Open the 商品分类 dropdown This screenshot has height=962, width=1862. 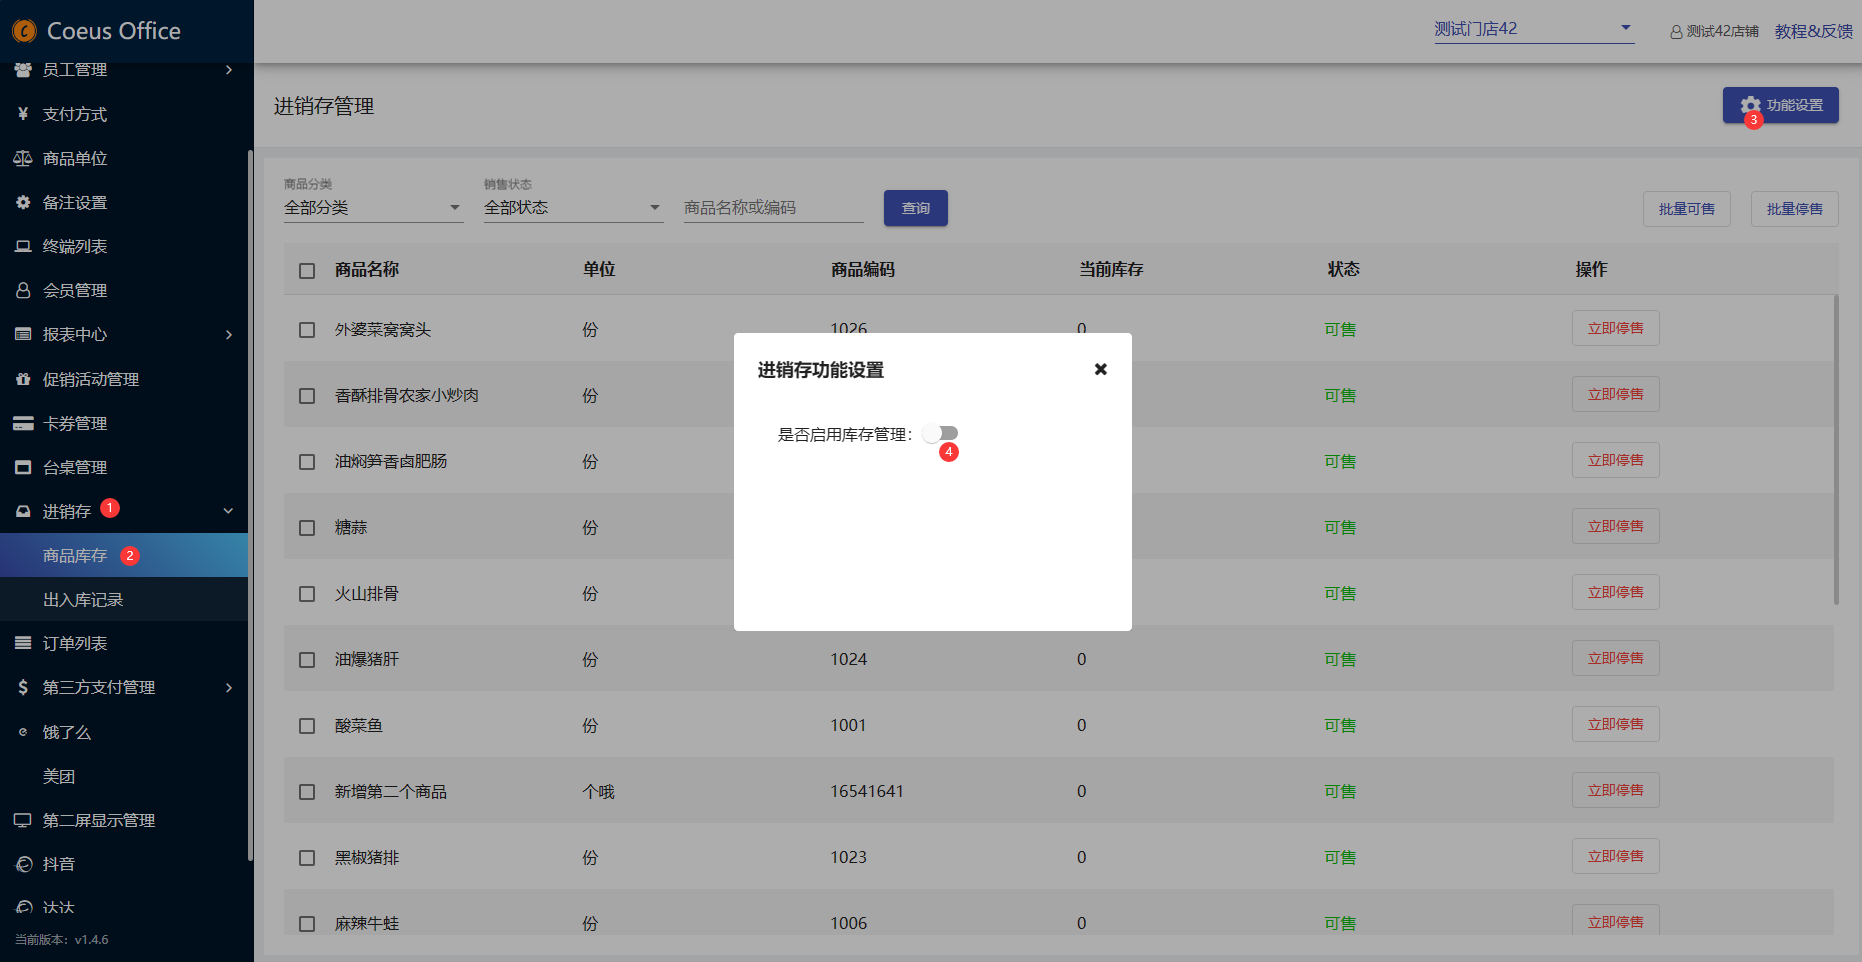(x=373, y=207)
